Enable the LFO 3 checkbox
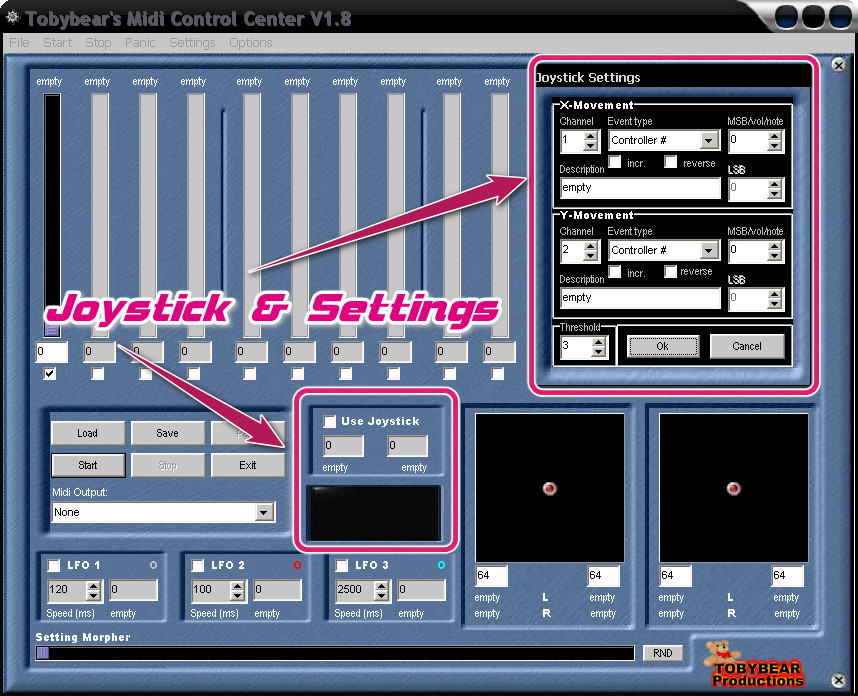The width and height of the screenshot is (858, 696). (x=341, y=565)
